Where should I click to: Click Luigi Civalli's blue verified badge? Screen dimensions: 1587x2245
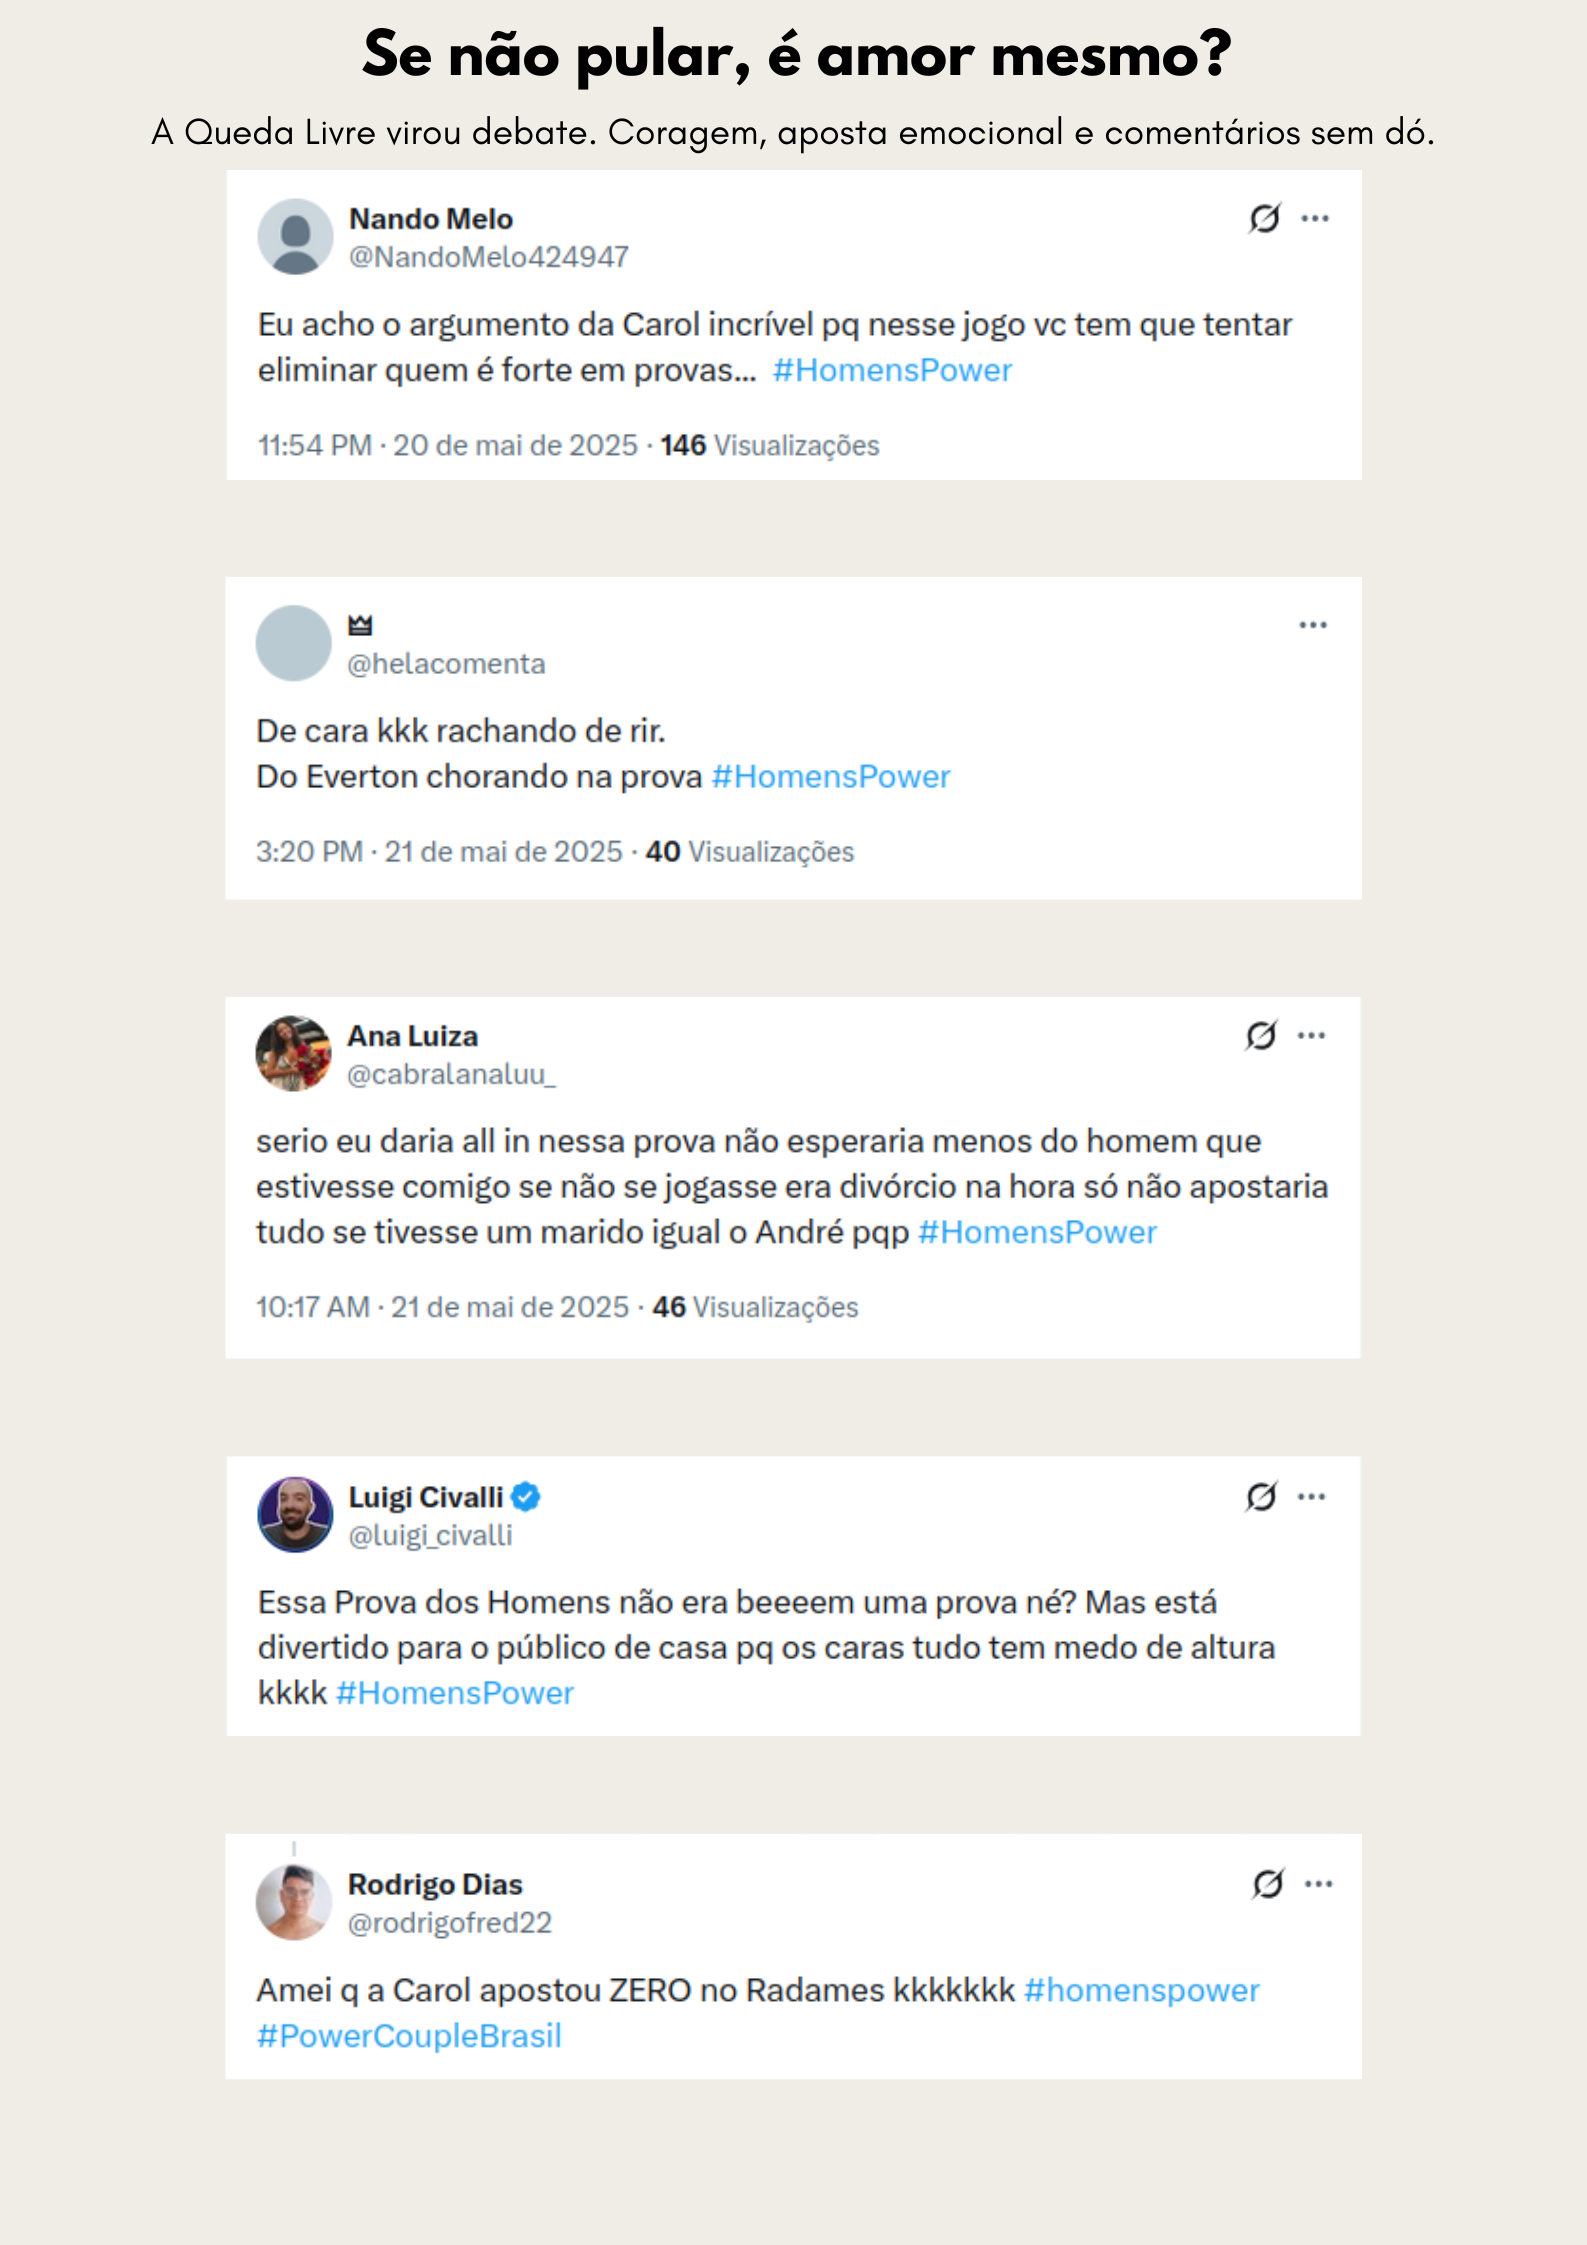coord(526,1497)
